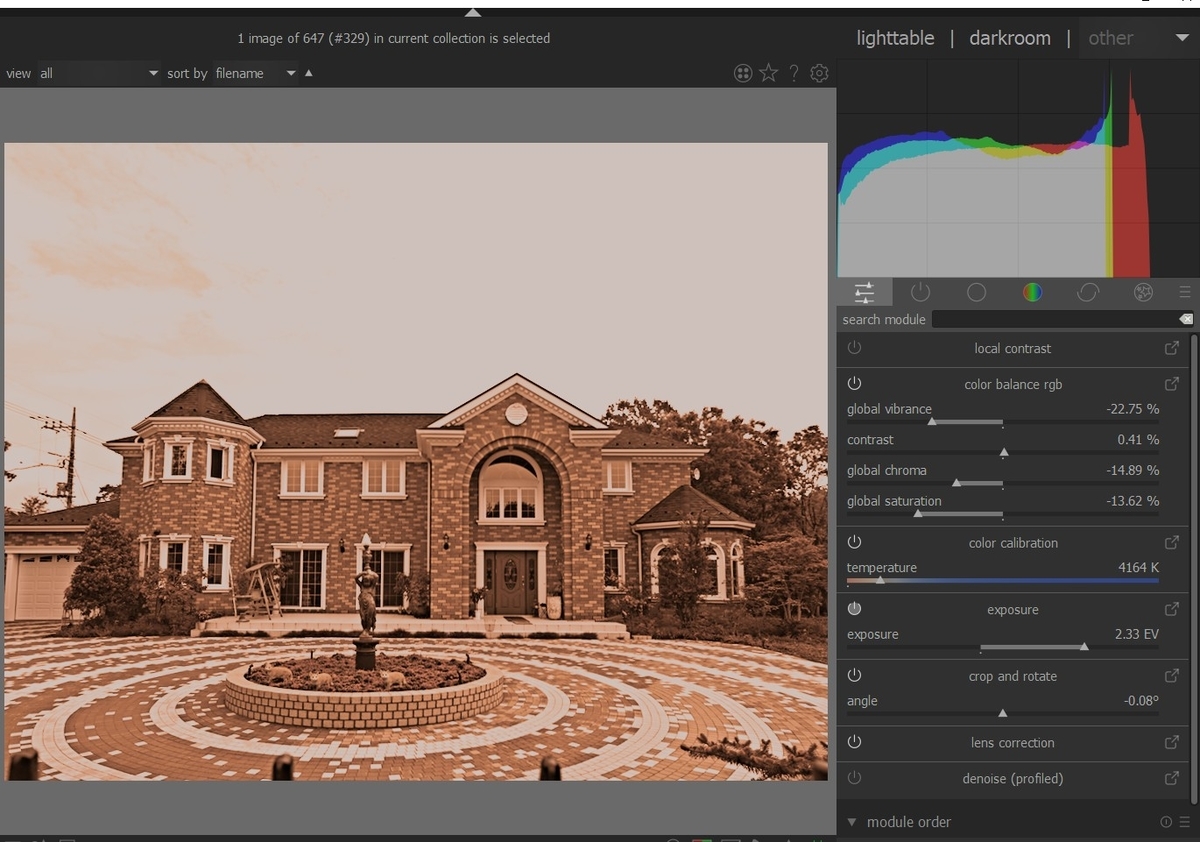The image size is (1200, 842).
Task: Enable the context help question mark
Action: (x=794, y=73)
